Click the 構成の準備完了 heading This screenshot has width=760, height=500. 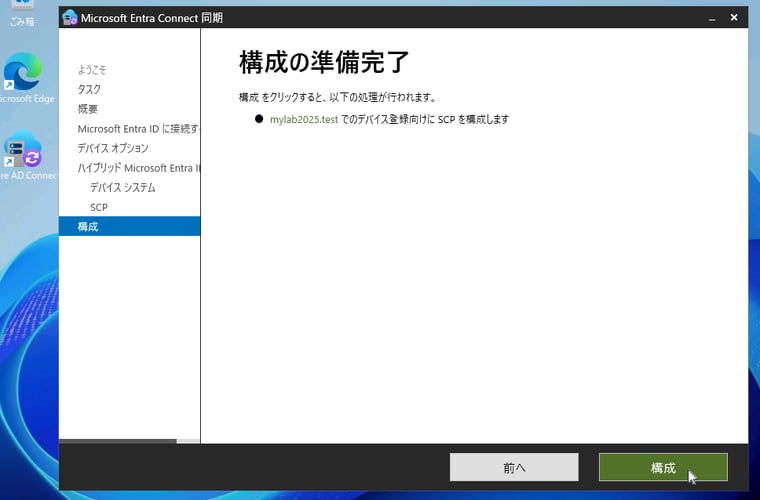tap(324, 62)
